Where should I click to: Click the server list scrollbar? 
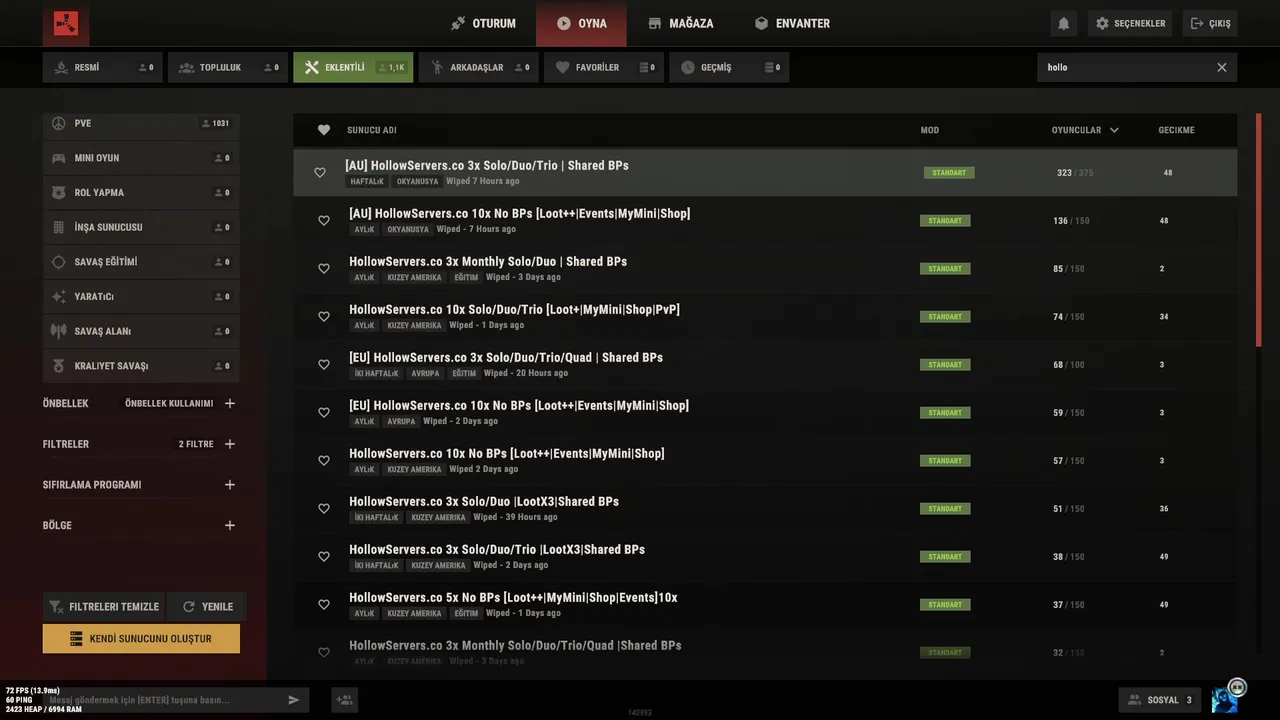click(1259, 230)
